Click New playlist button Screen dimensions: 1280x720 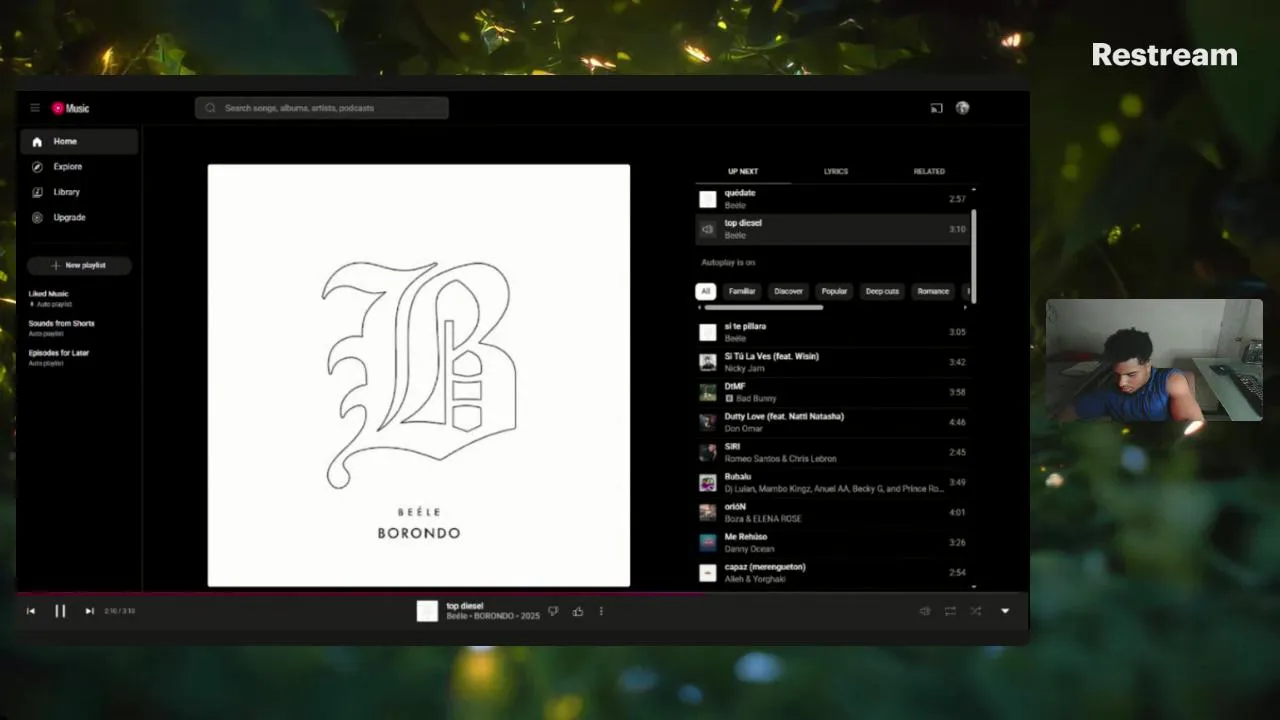[79, 265]
